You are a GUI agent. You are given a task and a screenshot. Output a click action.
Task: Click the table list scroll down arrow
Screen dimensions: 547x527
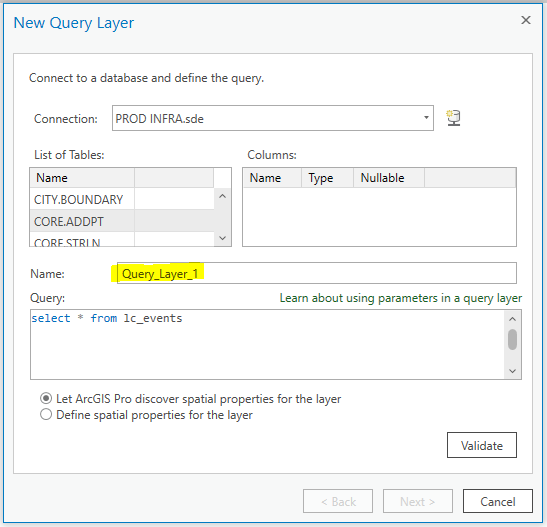click(x=223, y=238)
